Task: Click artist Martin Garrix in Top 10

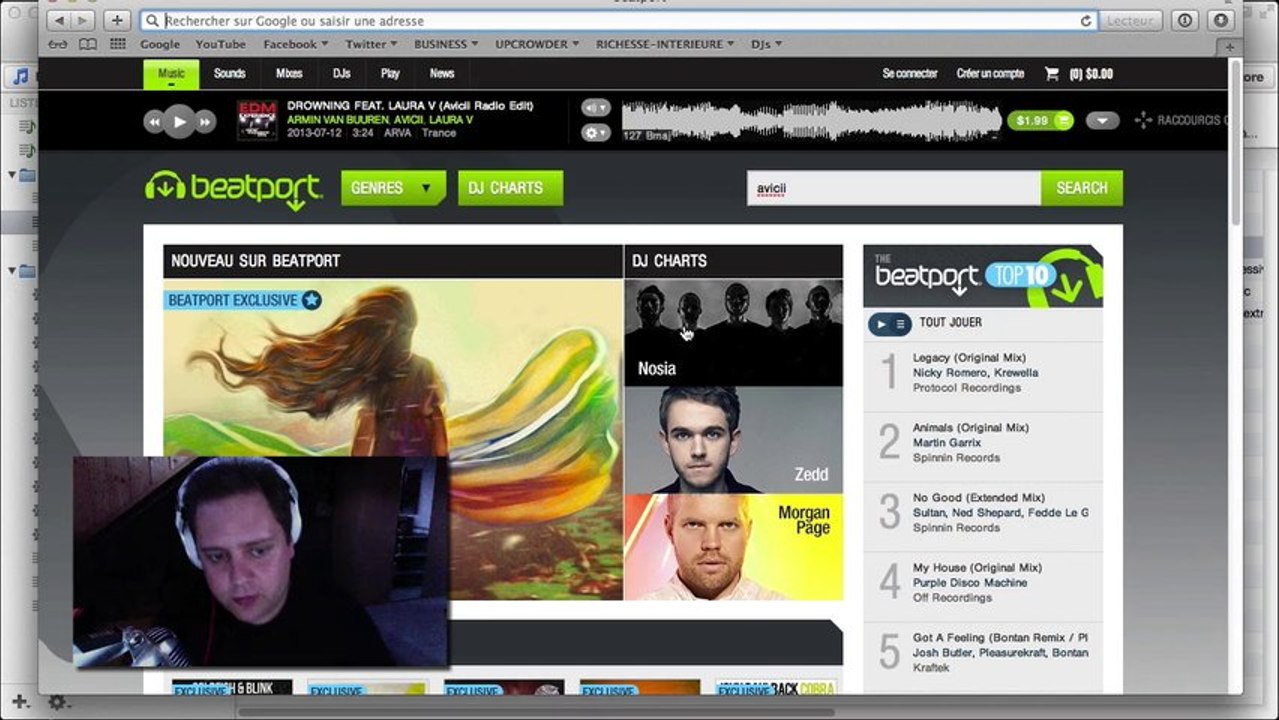Action: [x=947, y=442]
